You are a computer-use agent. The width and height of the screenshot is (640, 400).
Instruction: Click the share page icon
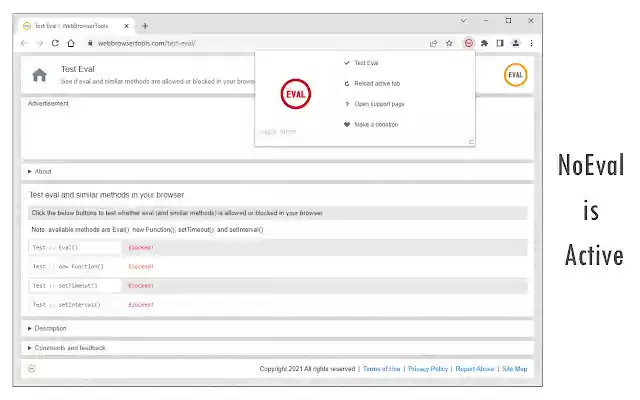click(x=433, y=43)
